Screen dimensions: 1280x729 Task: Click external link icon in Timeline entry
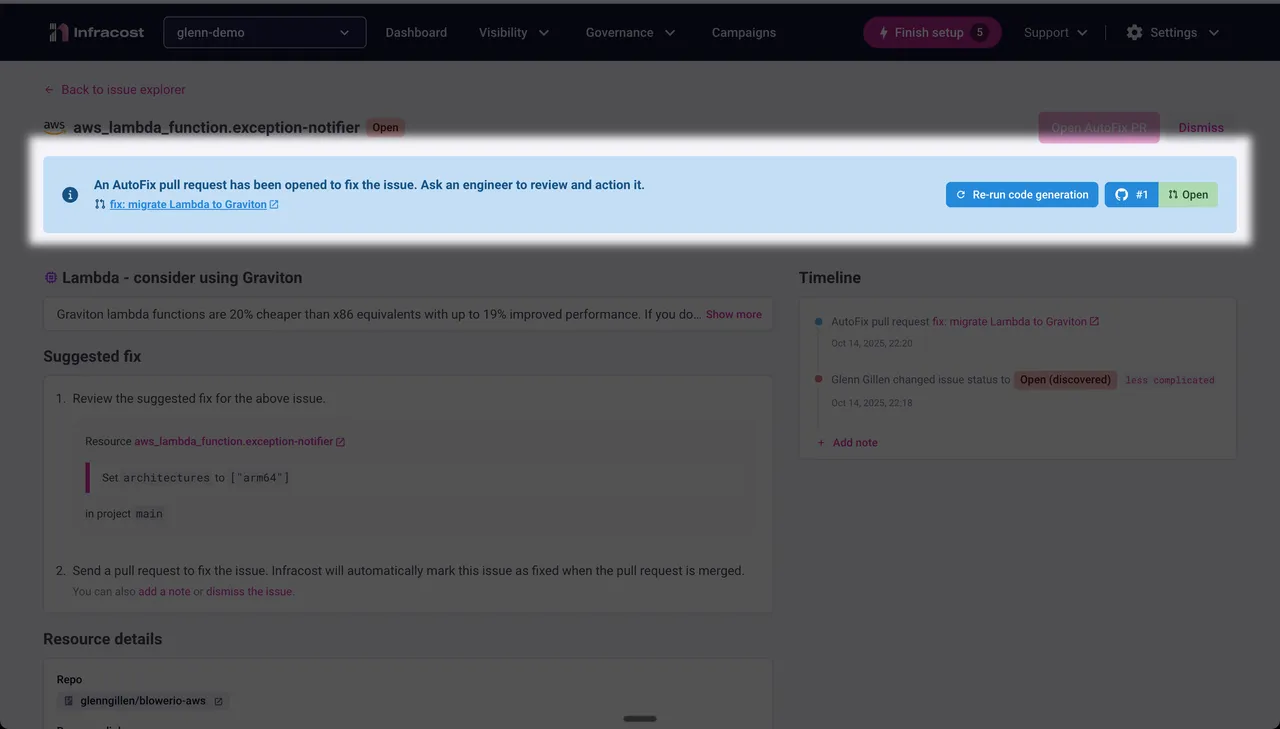pos(1094,321)
